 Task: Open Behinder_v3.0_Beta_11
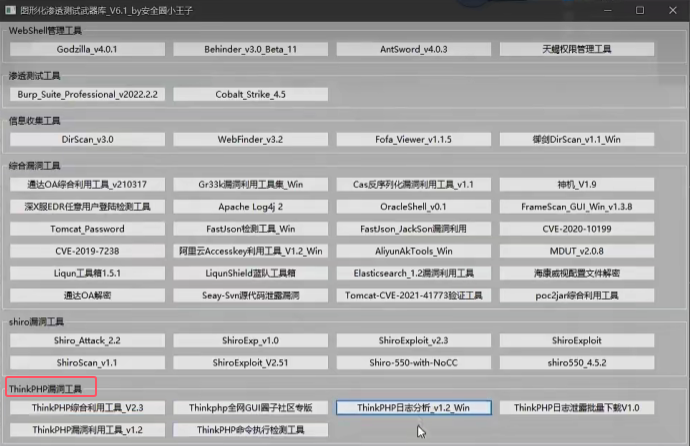pyautogui.click(x=250, y=49)
